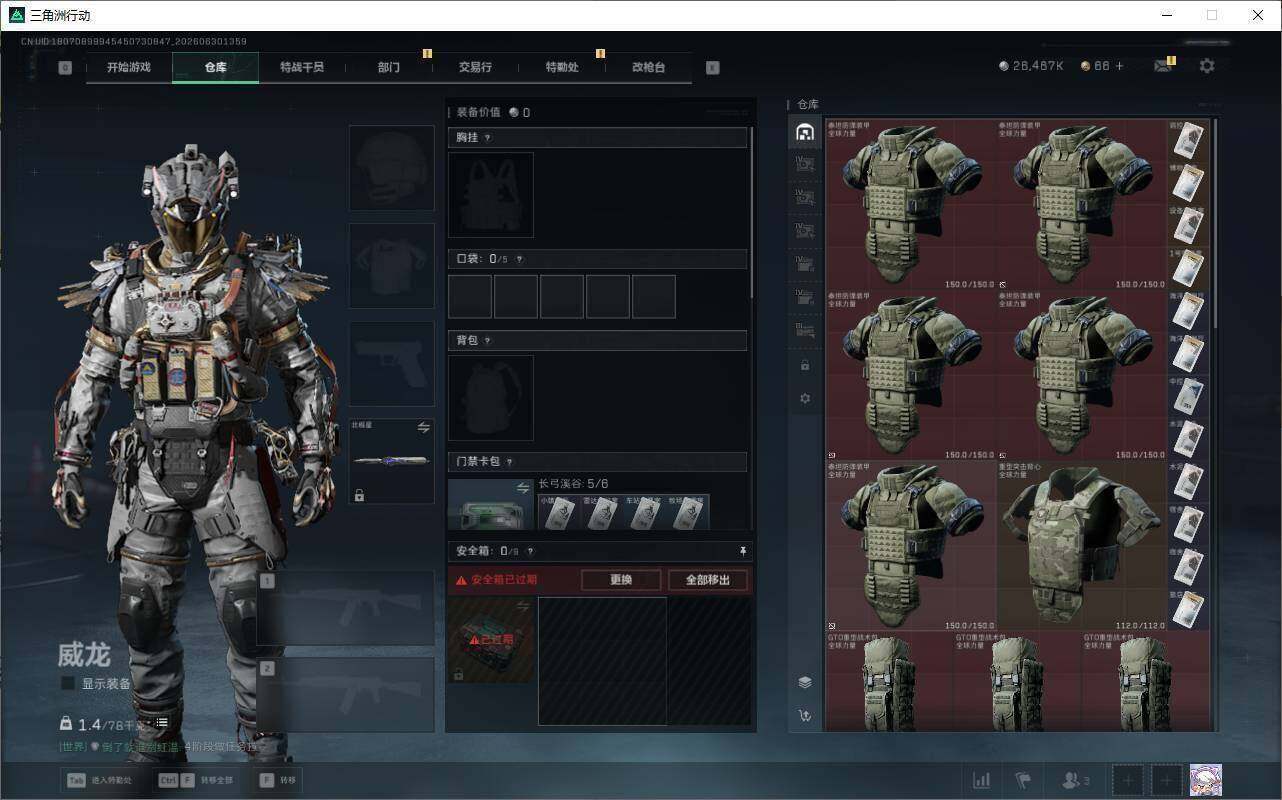
Task: Click the flag icon in bottom bar
Action: [x=1023, y=780]
